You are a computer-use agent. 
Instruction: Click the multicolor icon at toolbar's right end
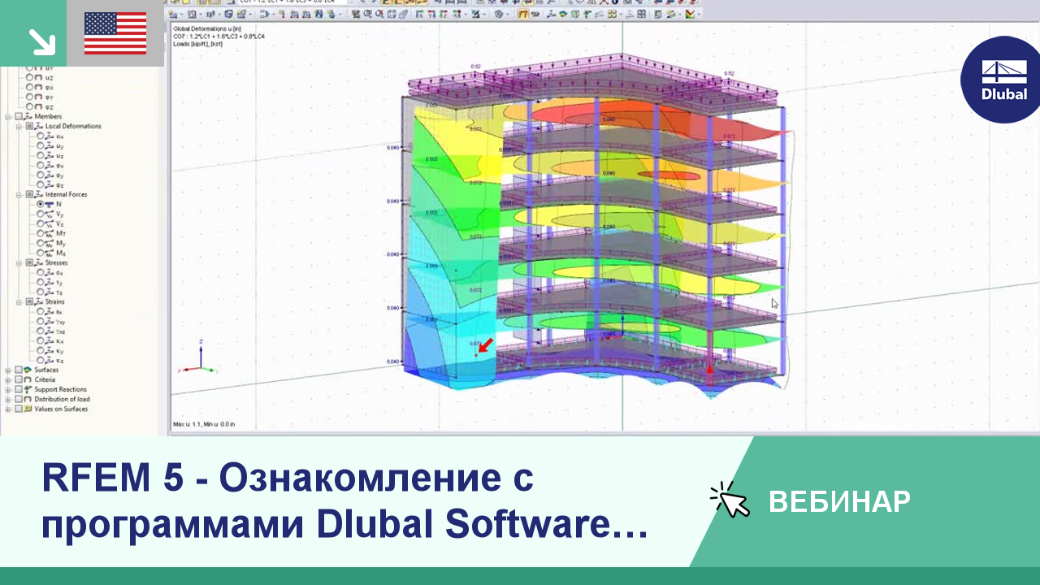coord(690,14)
